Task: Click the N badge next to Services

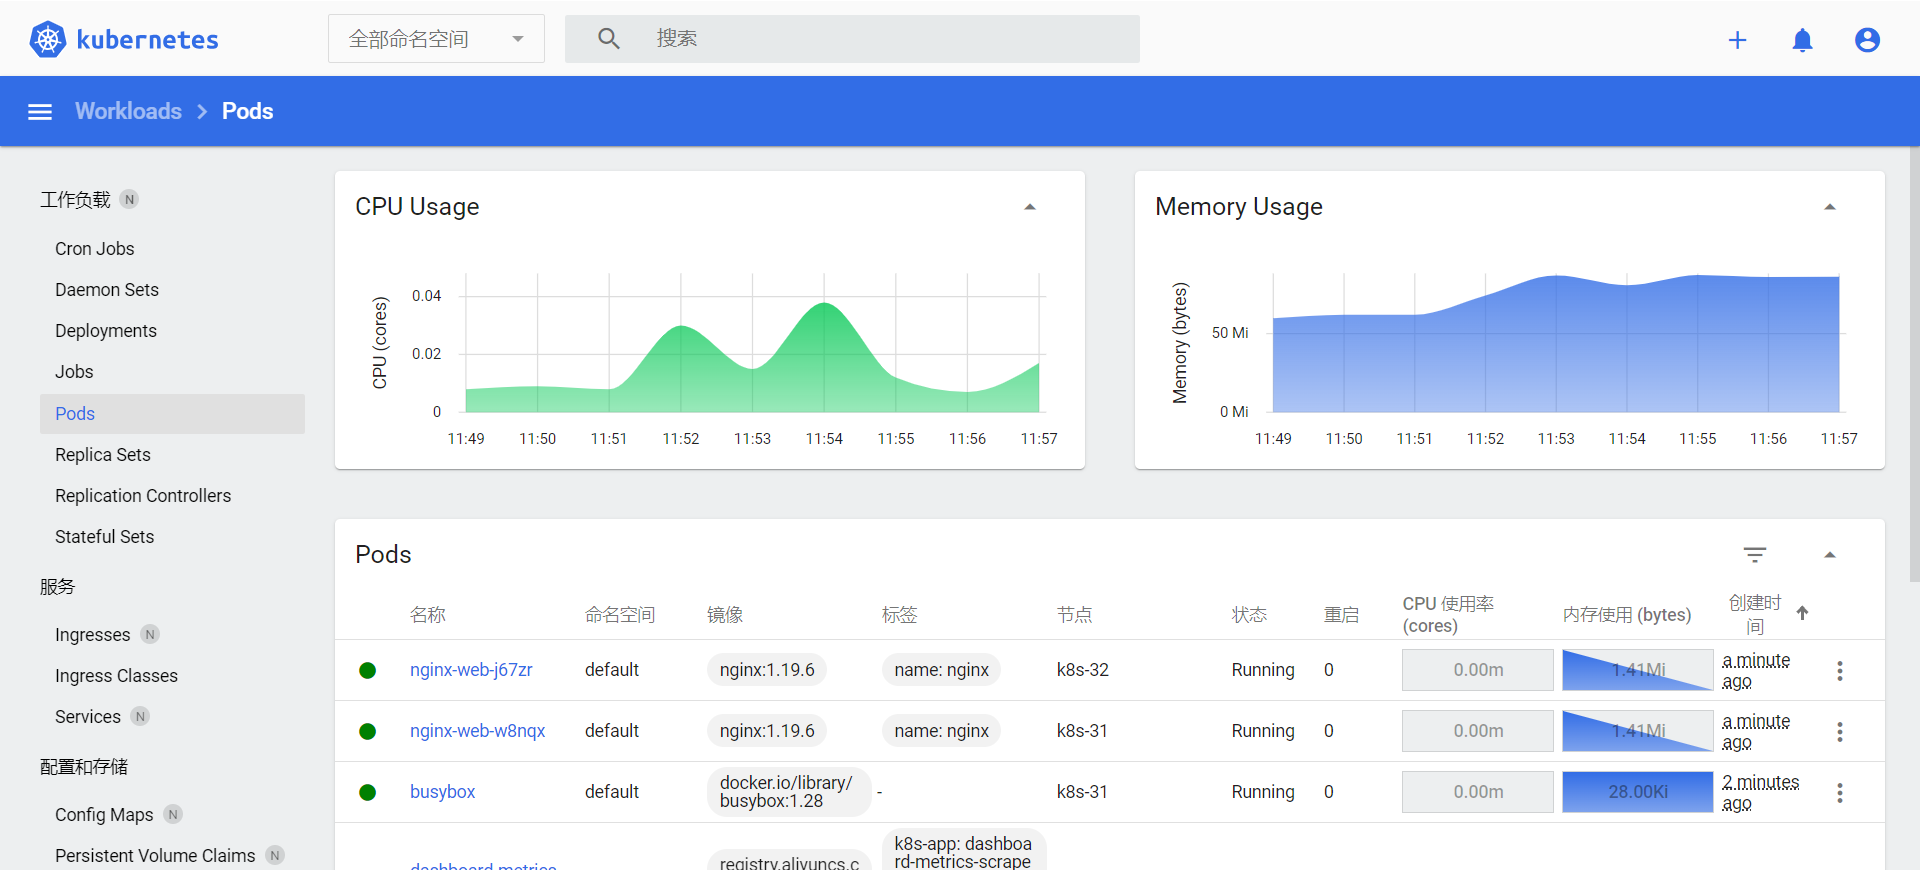Action: [140, 716]
